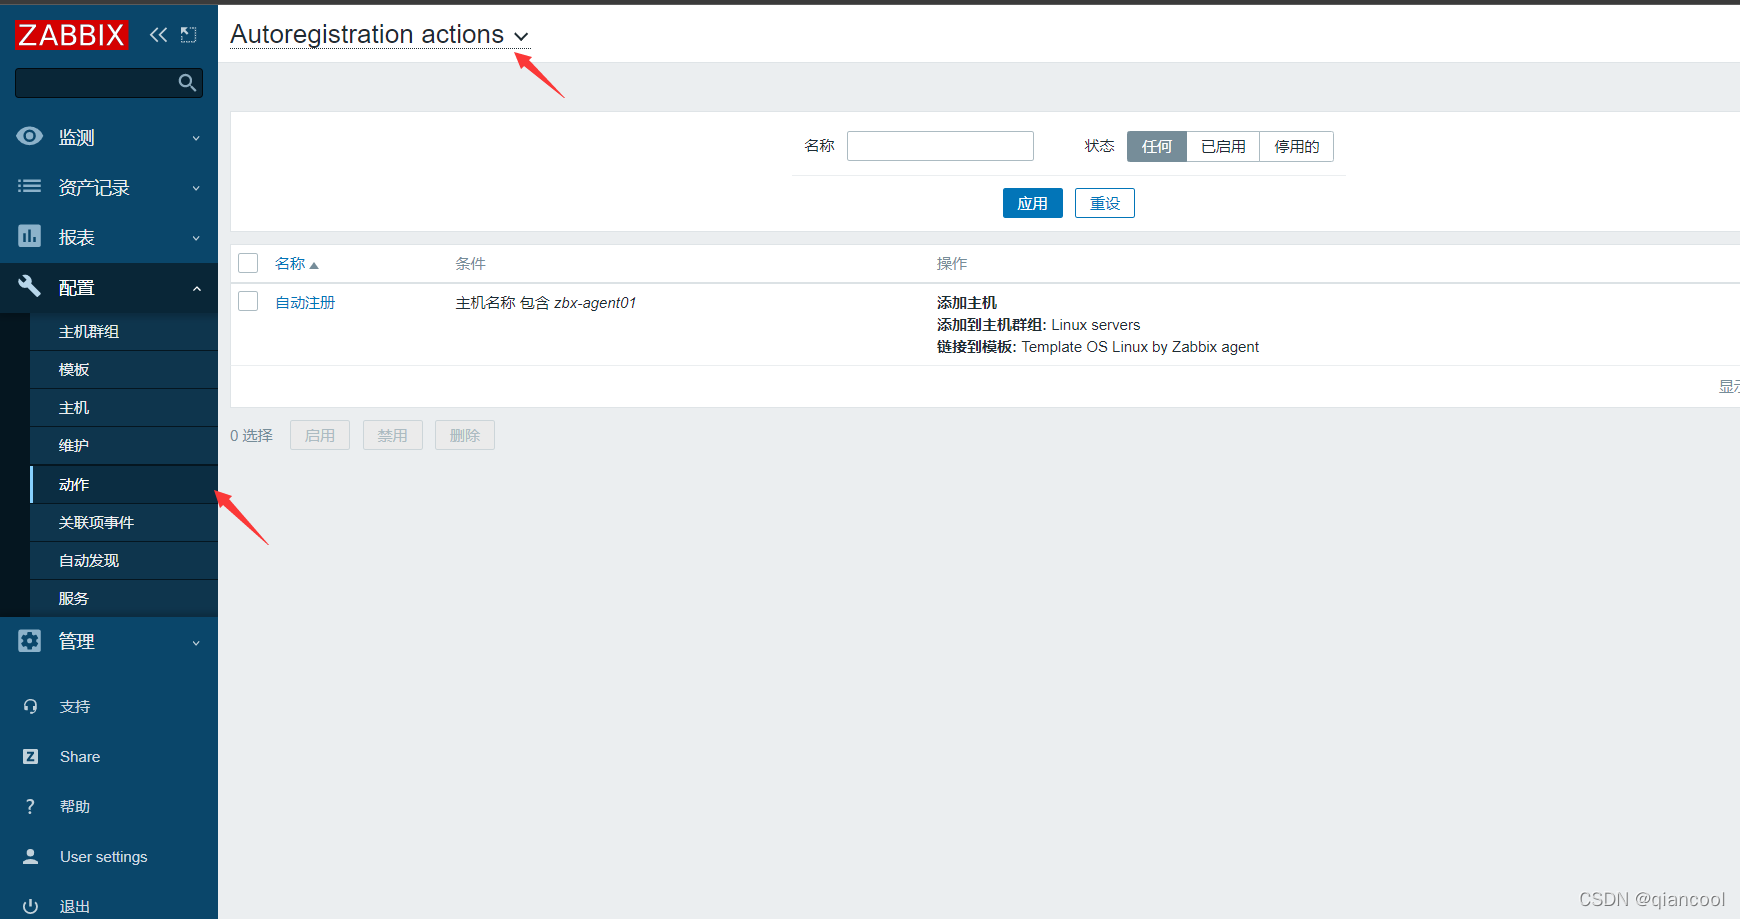Click the 操作 column header
This screenshot has width=1740, height=919.
pos(952,264)
